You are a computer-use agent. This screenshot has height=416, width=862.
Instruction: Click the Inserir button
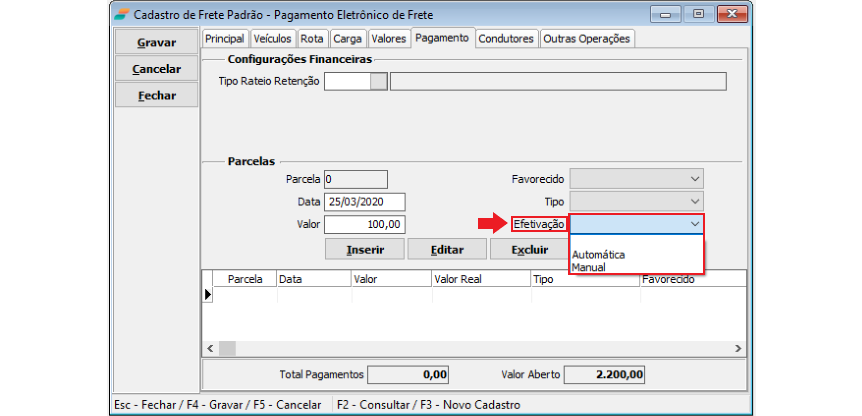point(365,249)
